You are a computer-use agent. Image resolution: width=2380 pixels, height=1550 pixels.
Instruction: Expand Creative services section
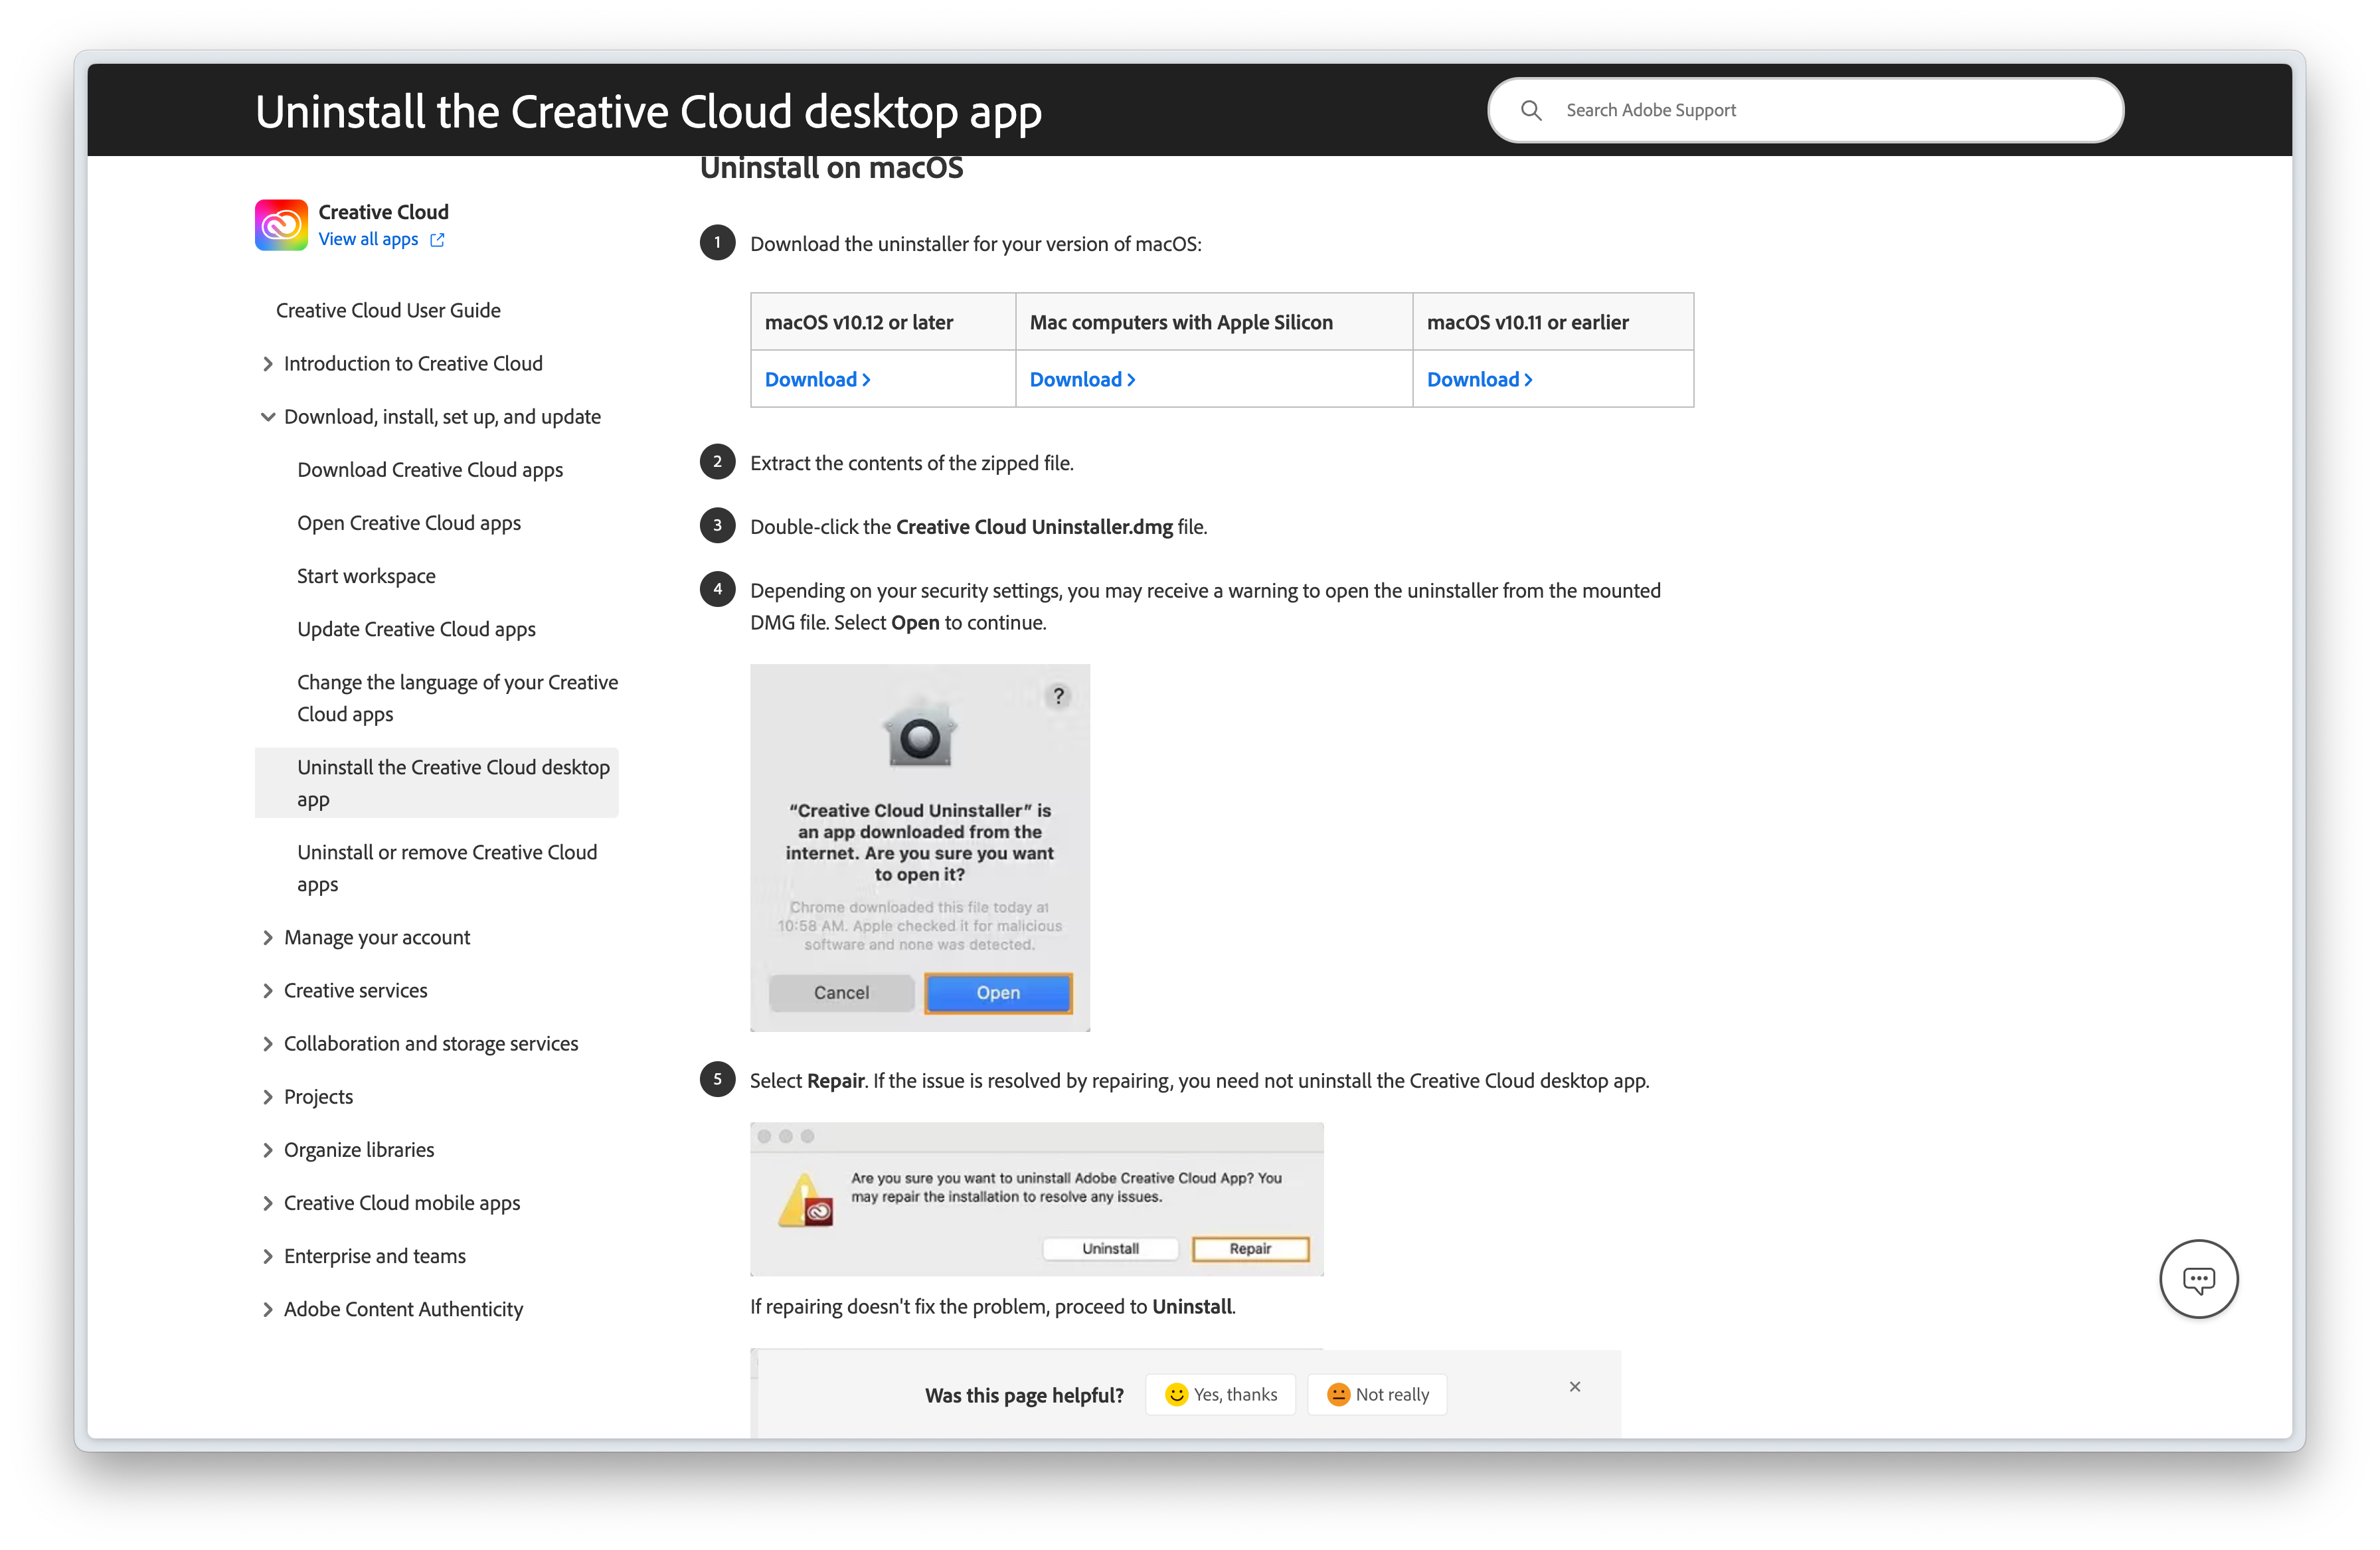(267, 990)
